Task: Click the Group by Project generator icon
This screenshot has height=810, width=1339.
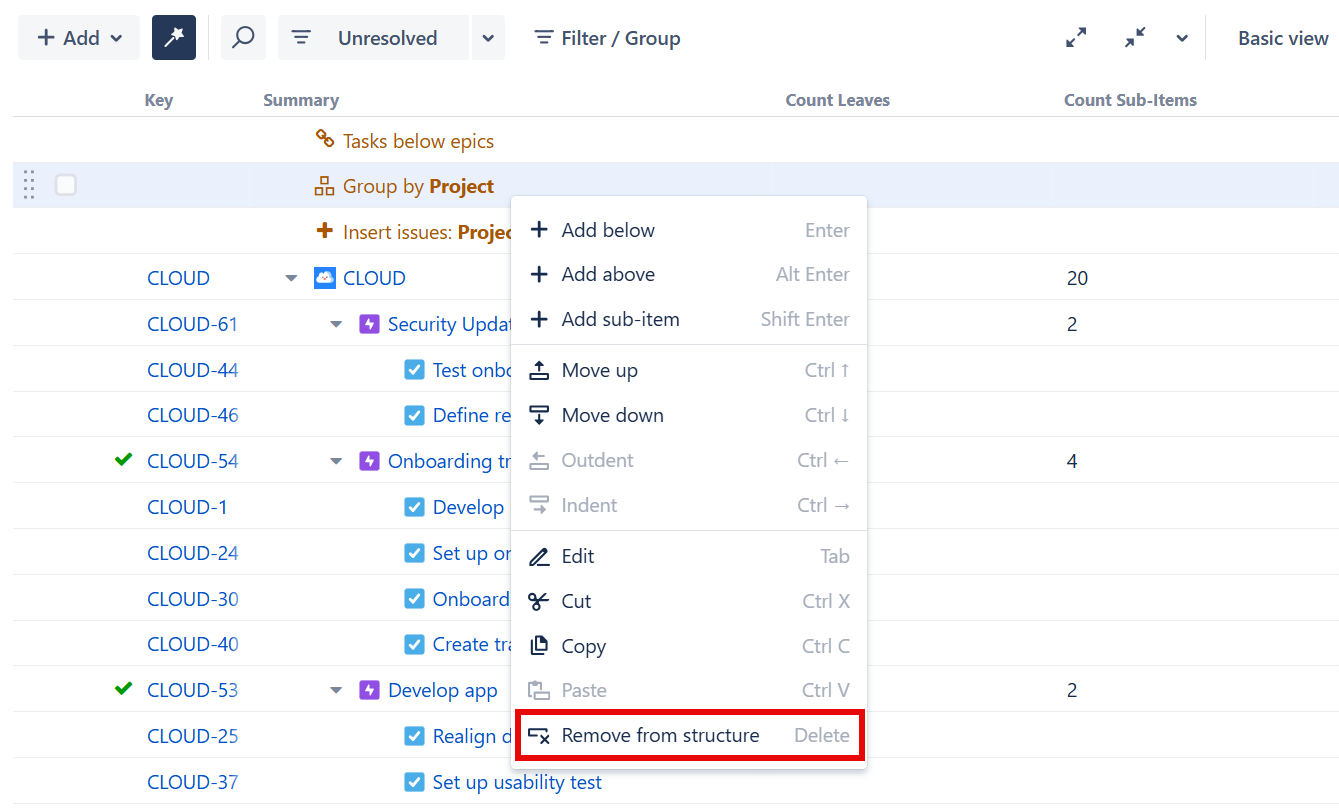Action: pyautogui.click(x=324, y=186)
